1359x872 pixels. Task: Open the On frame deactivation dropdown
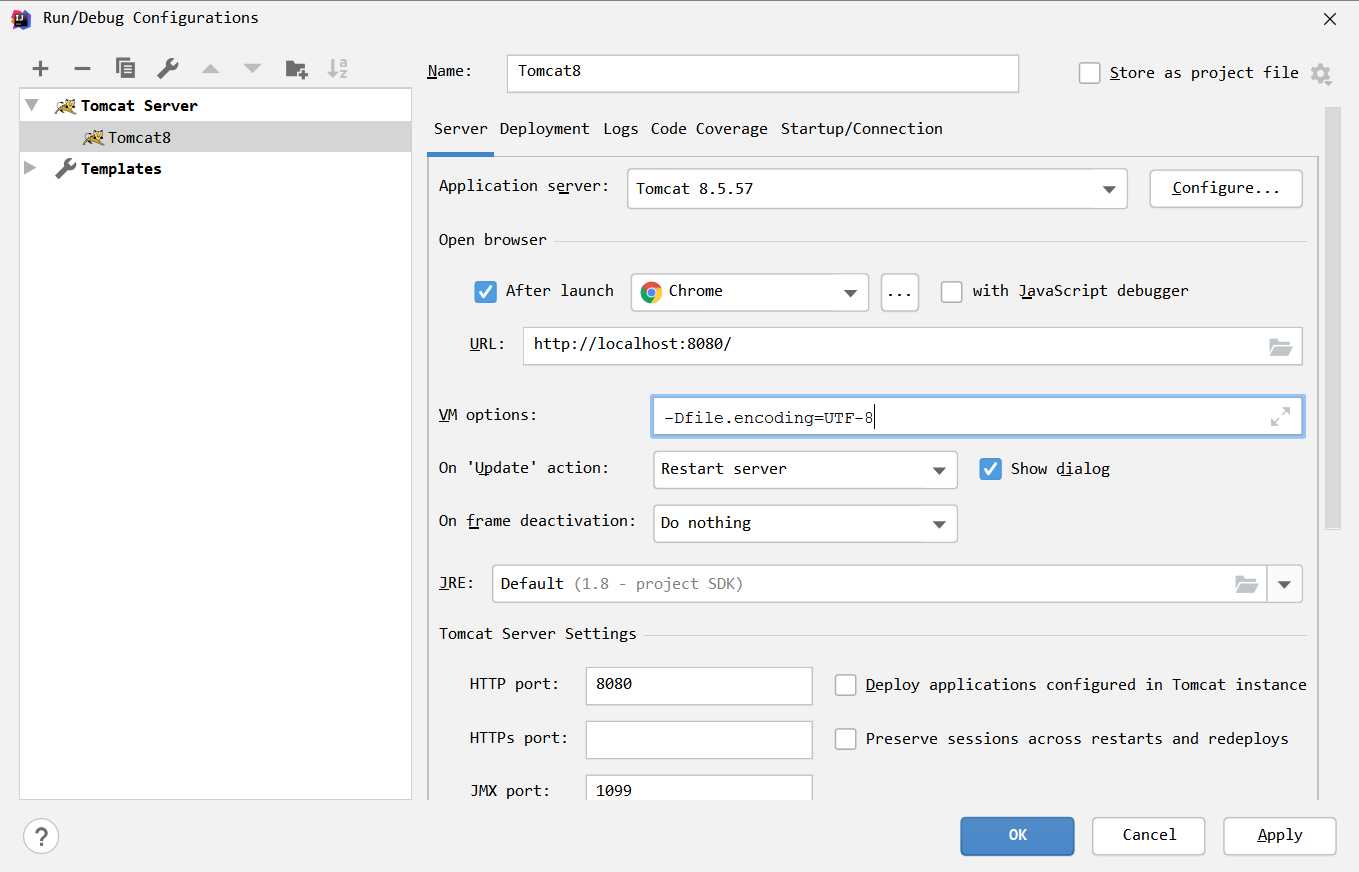(x=805, y=523)
